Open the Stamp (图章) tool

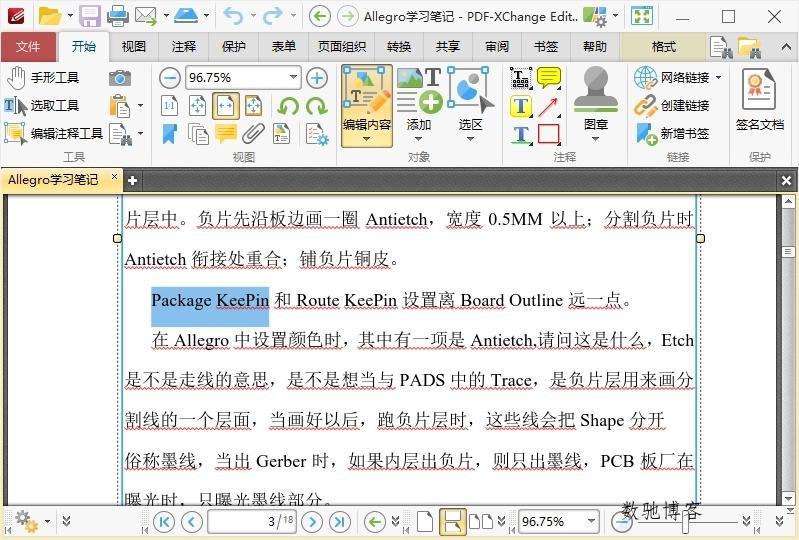[x=595, y=105]
